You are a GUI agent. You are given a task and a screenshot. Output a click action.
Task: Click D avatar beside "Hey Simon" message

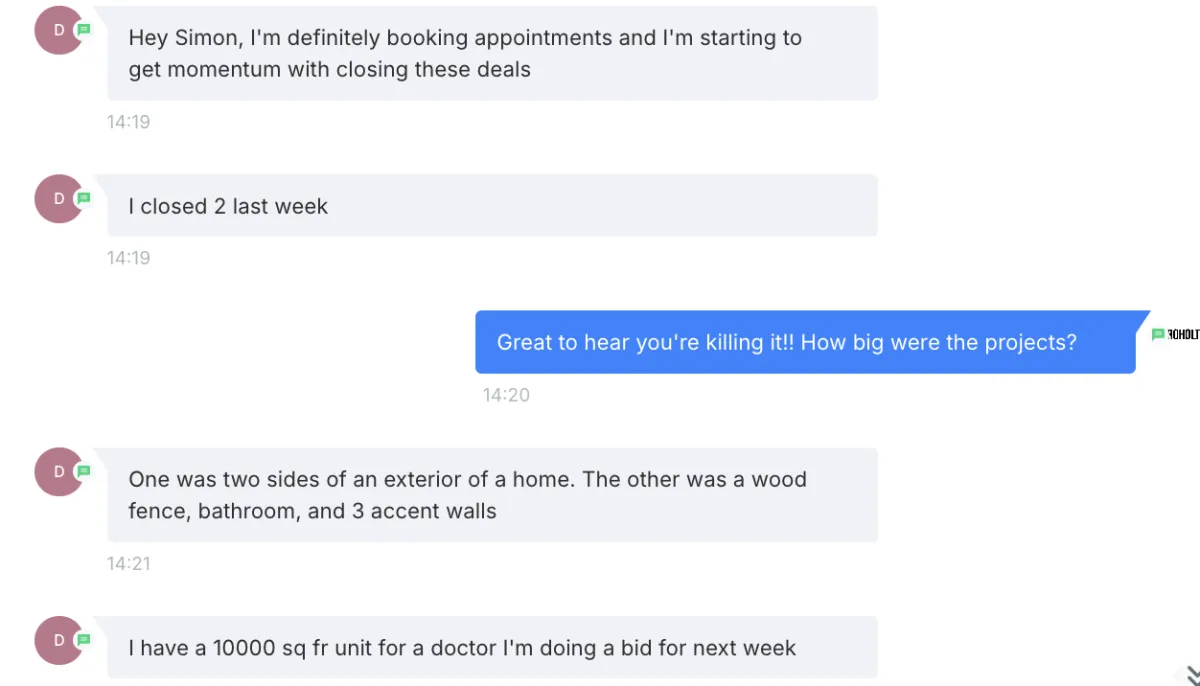click(x=58, y=30)
